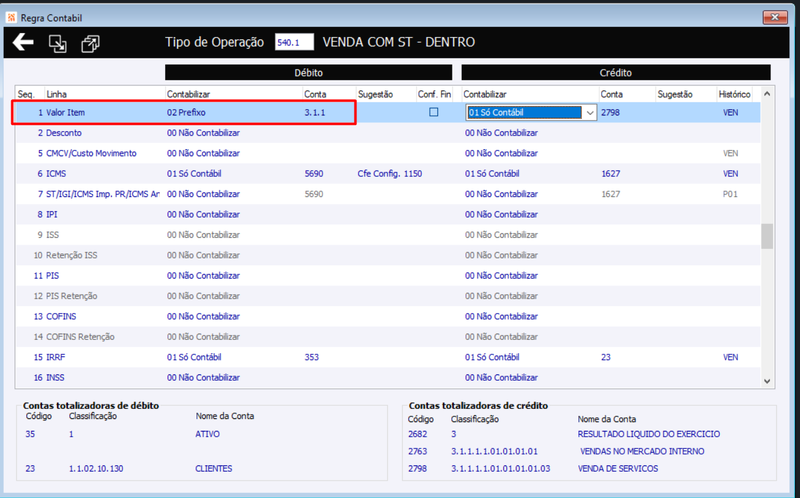Image resolution: width=800 pixels, height=498 pixels.
Task: Click the Linha column header
Action: point(57,94)
